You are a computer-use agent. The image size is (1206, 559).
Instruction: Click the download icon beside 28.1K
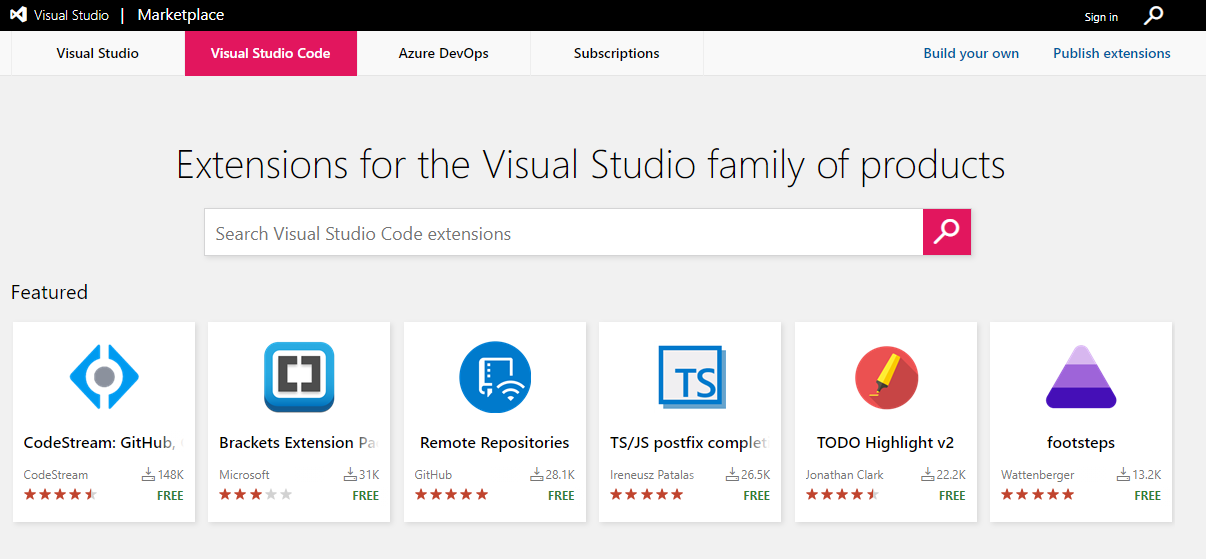537,474
